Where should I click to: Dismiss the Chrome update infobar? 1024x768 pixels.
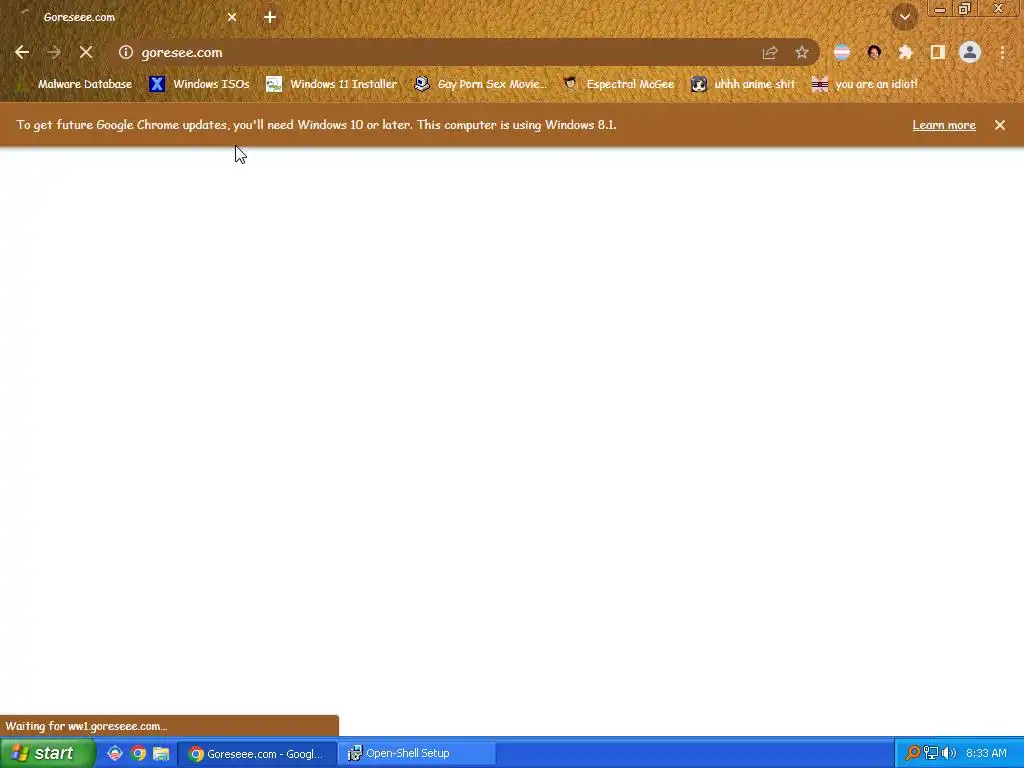coord(1000,125)
